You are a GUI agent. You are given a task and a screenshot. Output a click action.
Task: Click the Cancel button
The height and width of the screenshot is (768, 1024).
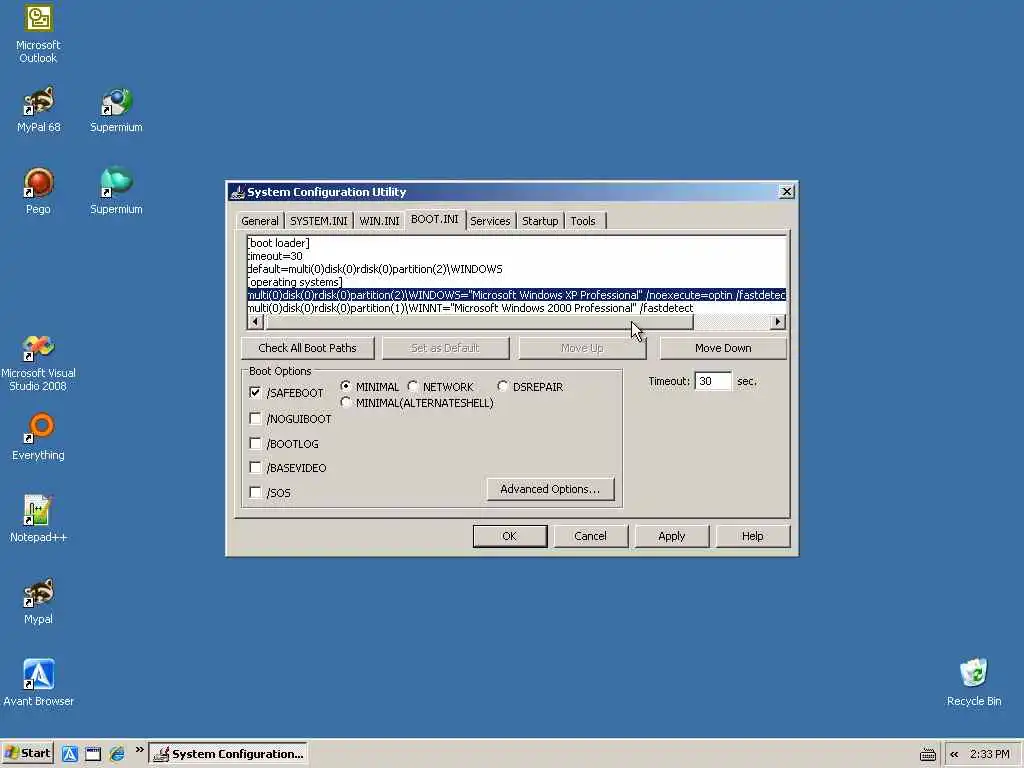[590, 536]
